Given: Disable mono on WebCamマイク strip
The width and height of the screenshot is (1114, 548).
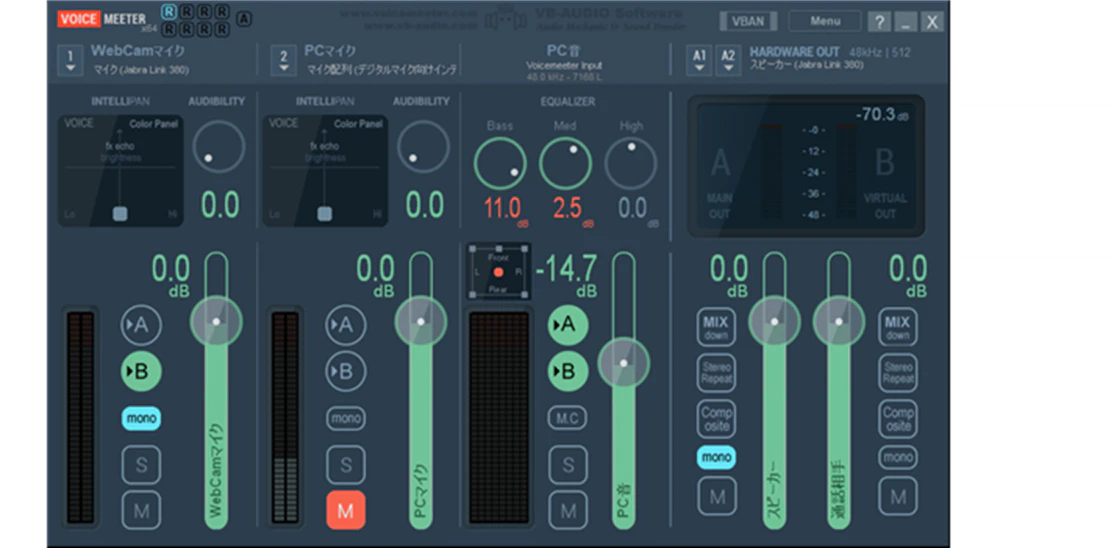Looking at the screenshot, I should click(x=141, y=419).
